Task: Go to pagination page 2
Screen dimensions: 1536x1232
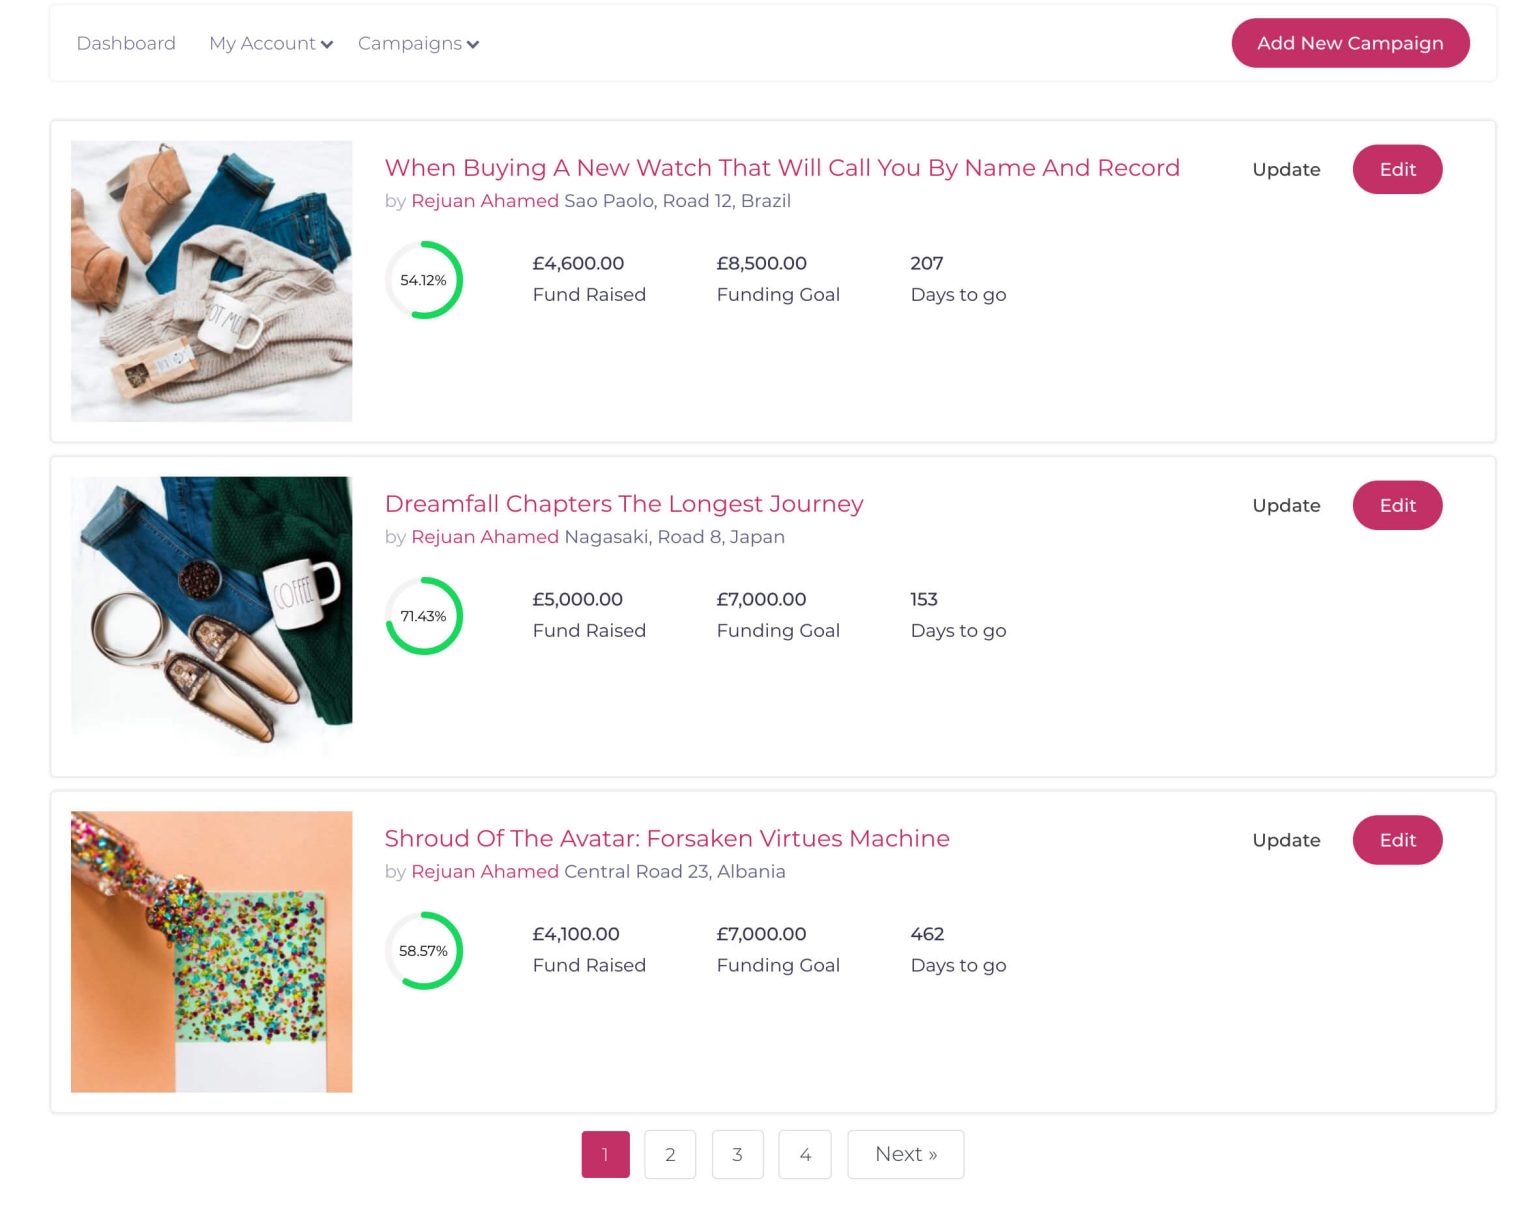Action: click(x=670, y=1154)
